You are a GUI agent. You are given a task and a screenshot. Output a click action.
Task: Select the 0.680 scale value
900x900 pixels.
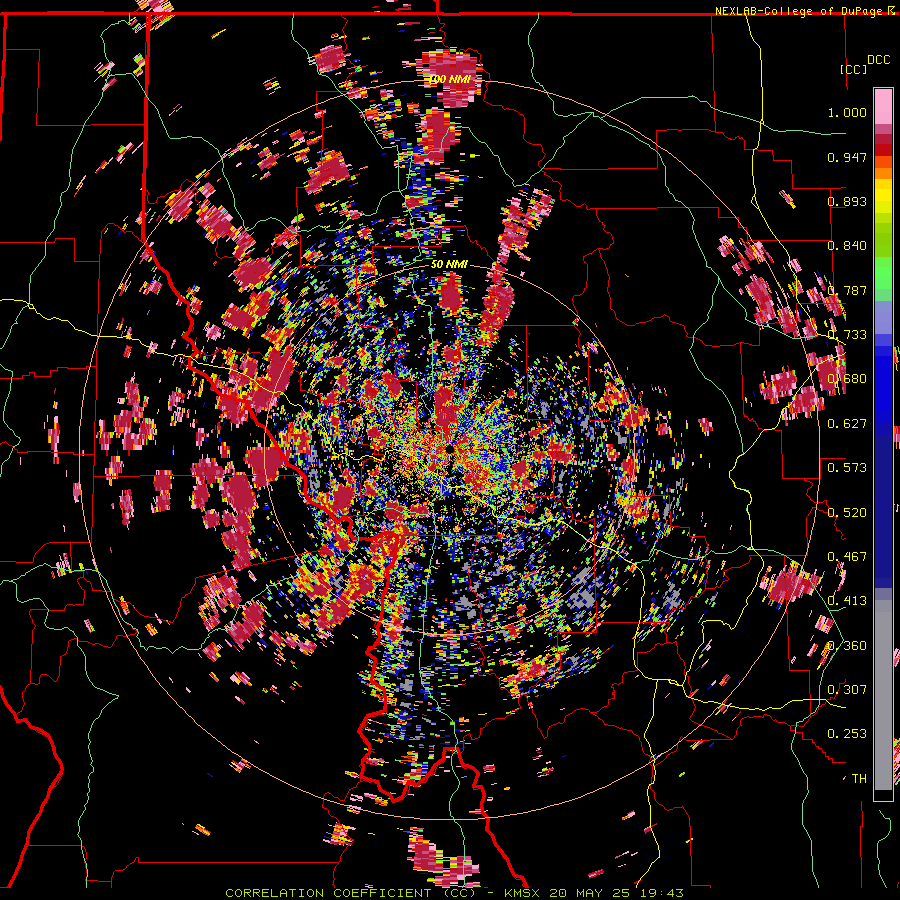tap(847, 379)
